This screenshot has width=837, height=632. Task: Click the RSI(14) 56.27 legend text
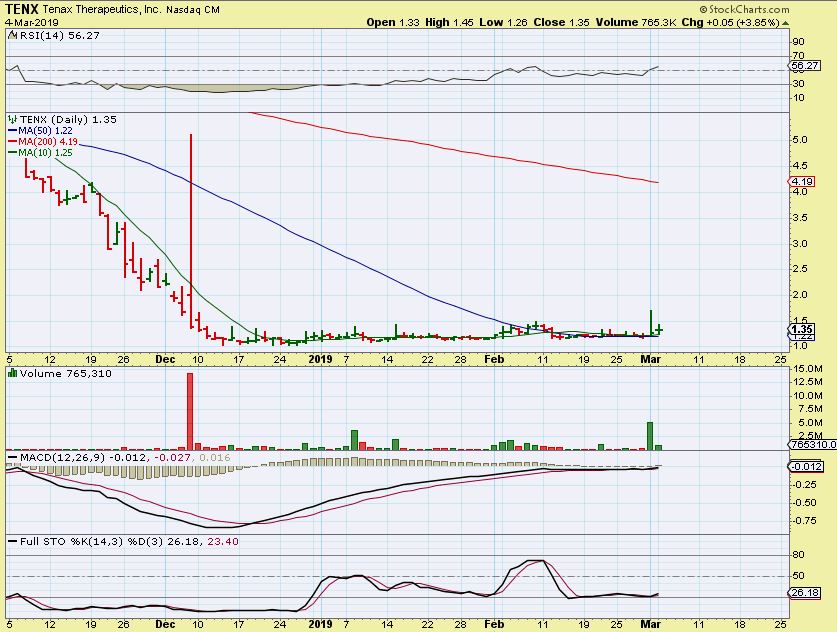(60, 35)
